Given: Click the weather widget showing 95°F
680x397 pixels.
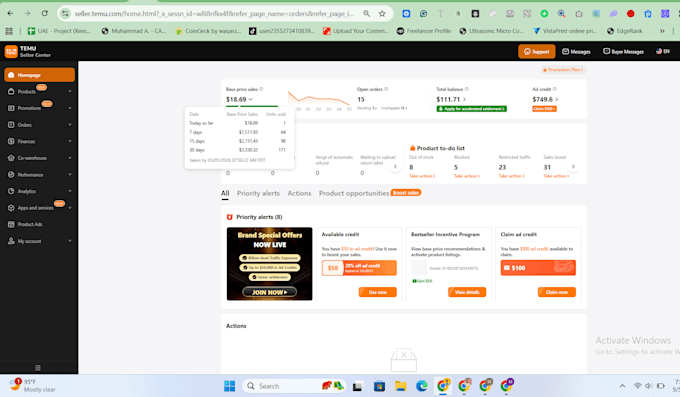Looking at the screenshot, I should [x=33, y=386].
